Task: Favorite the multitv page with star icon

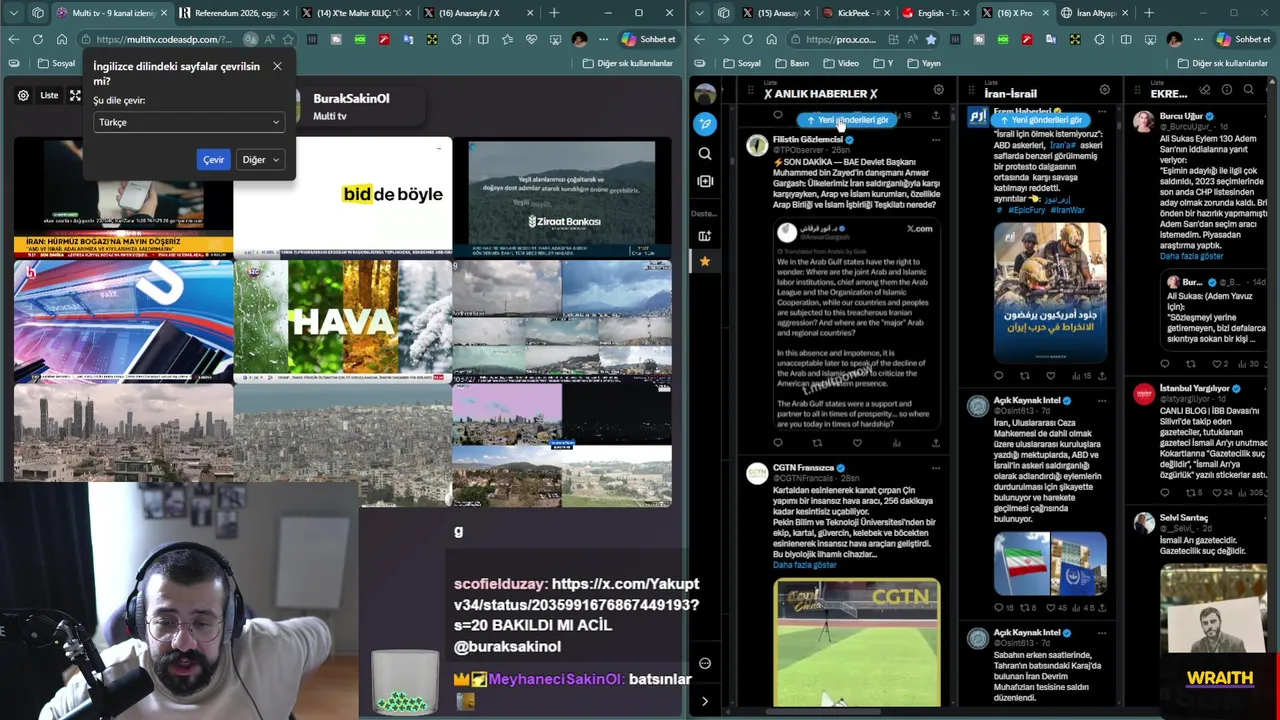Action: 288,39
